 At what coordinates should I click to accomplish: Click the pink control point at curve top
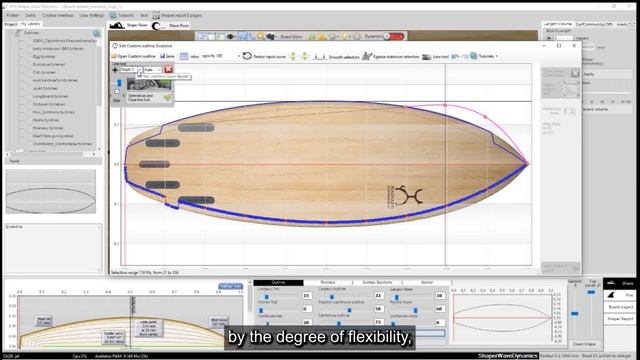pos(445,105)
